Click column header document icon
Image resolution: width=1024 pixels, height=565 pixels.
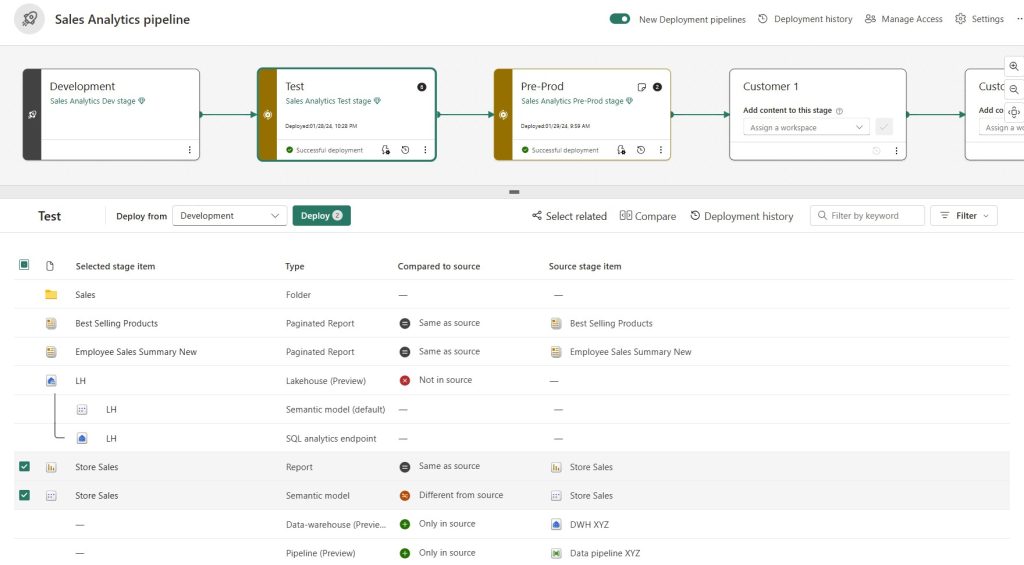[x=50, y=266]
